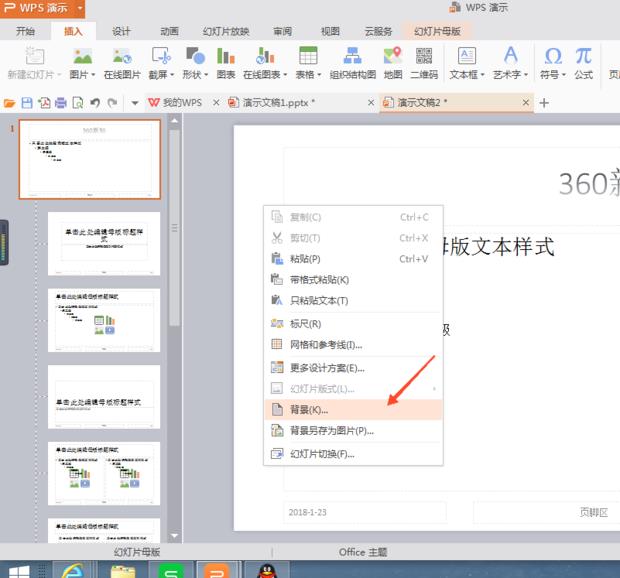Undo the last action
620x578 pixels.
[95, 103]
